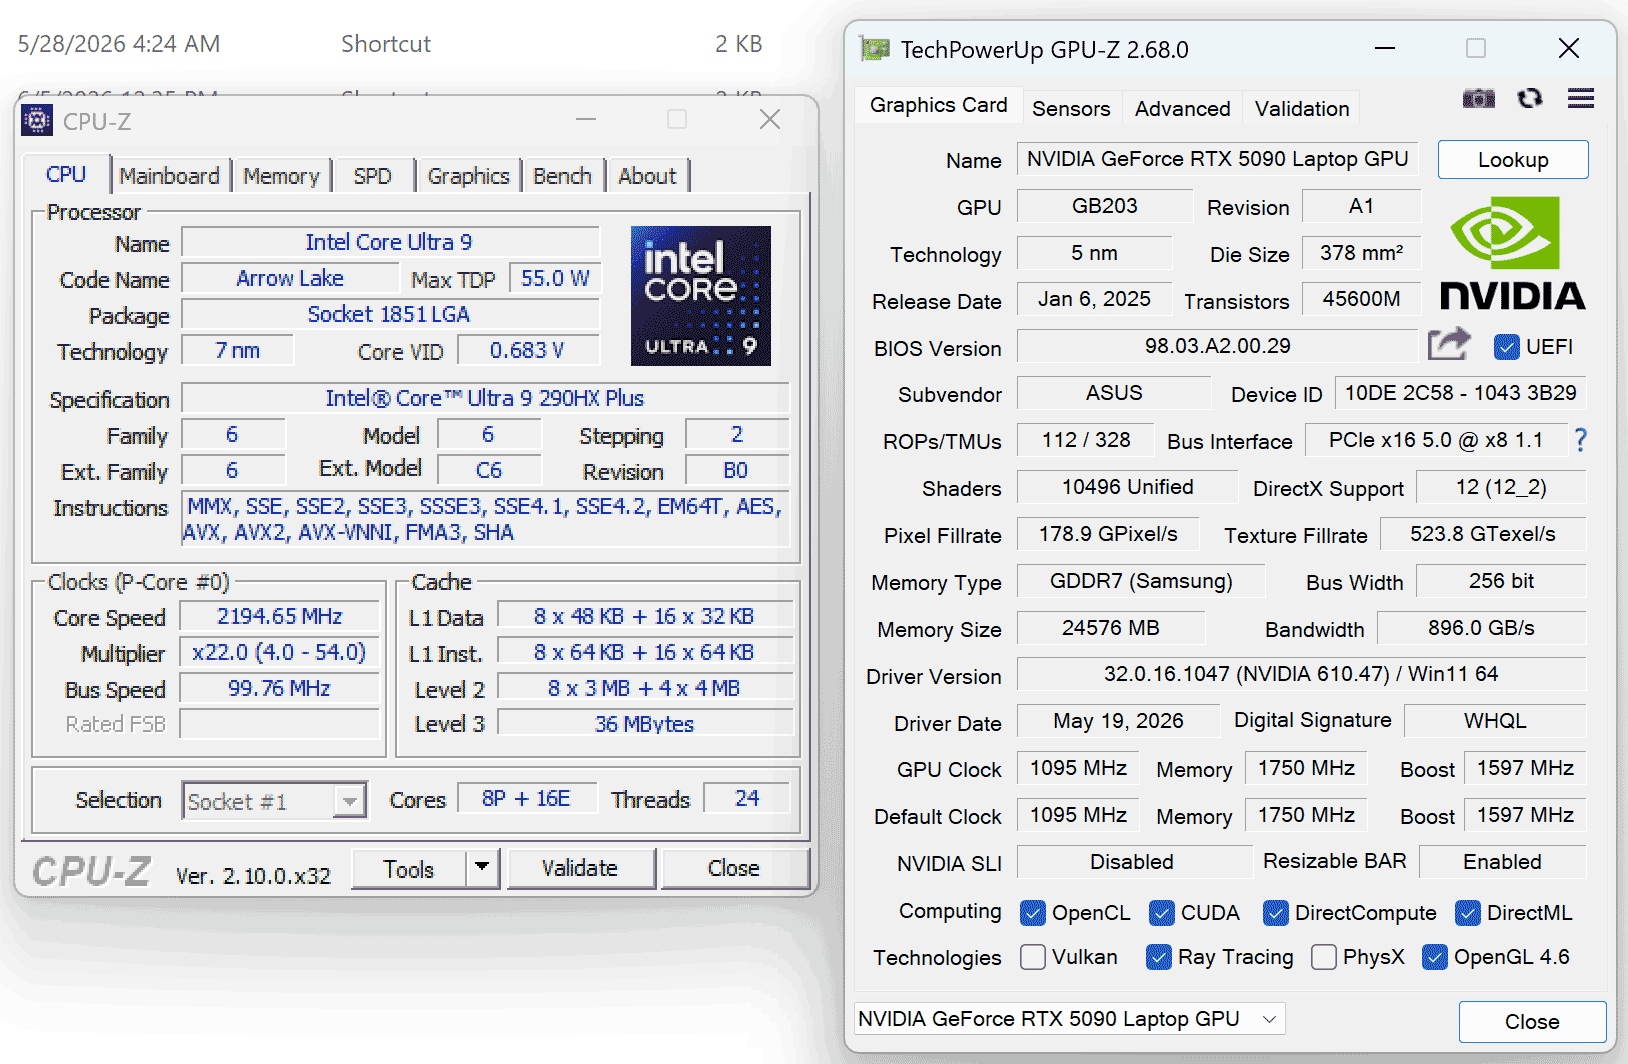Click the Core Speed value 2194.65 MHz

(x=280, y=616)
